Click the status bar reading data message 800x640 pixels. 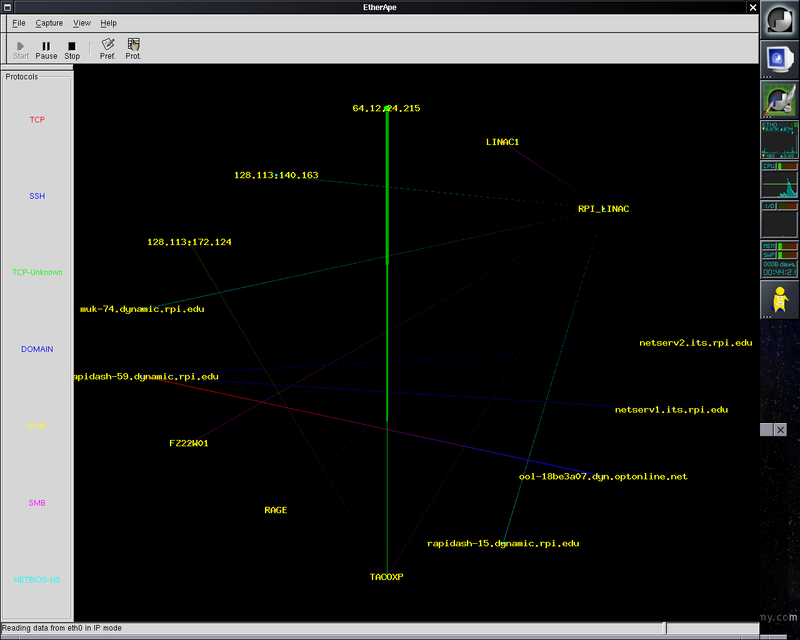click(x=62, y=628)
